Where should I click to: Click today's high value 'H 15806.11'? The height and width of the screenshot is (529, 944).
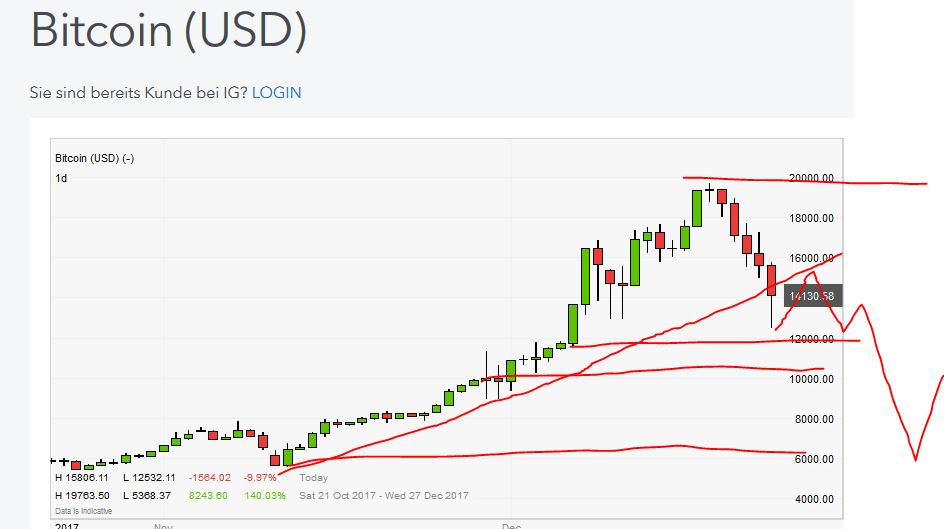[x=82, y=478]
